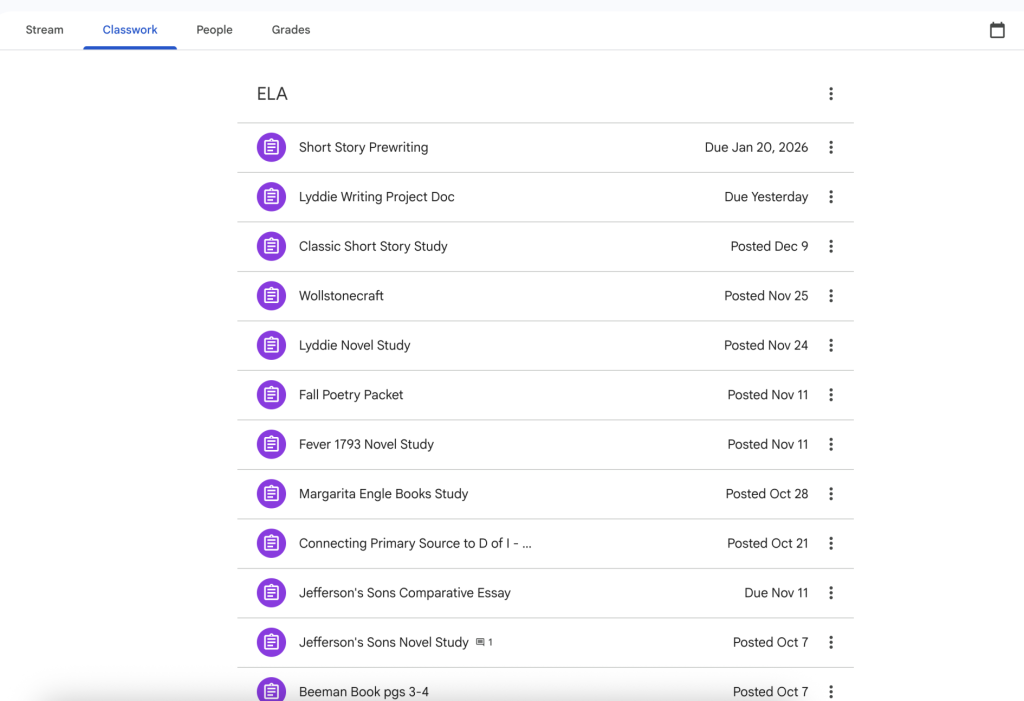This screenshot has width=1024, height=701.
Task: Click the ELA topic heading
Action: (272, 94)
